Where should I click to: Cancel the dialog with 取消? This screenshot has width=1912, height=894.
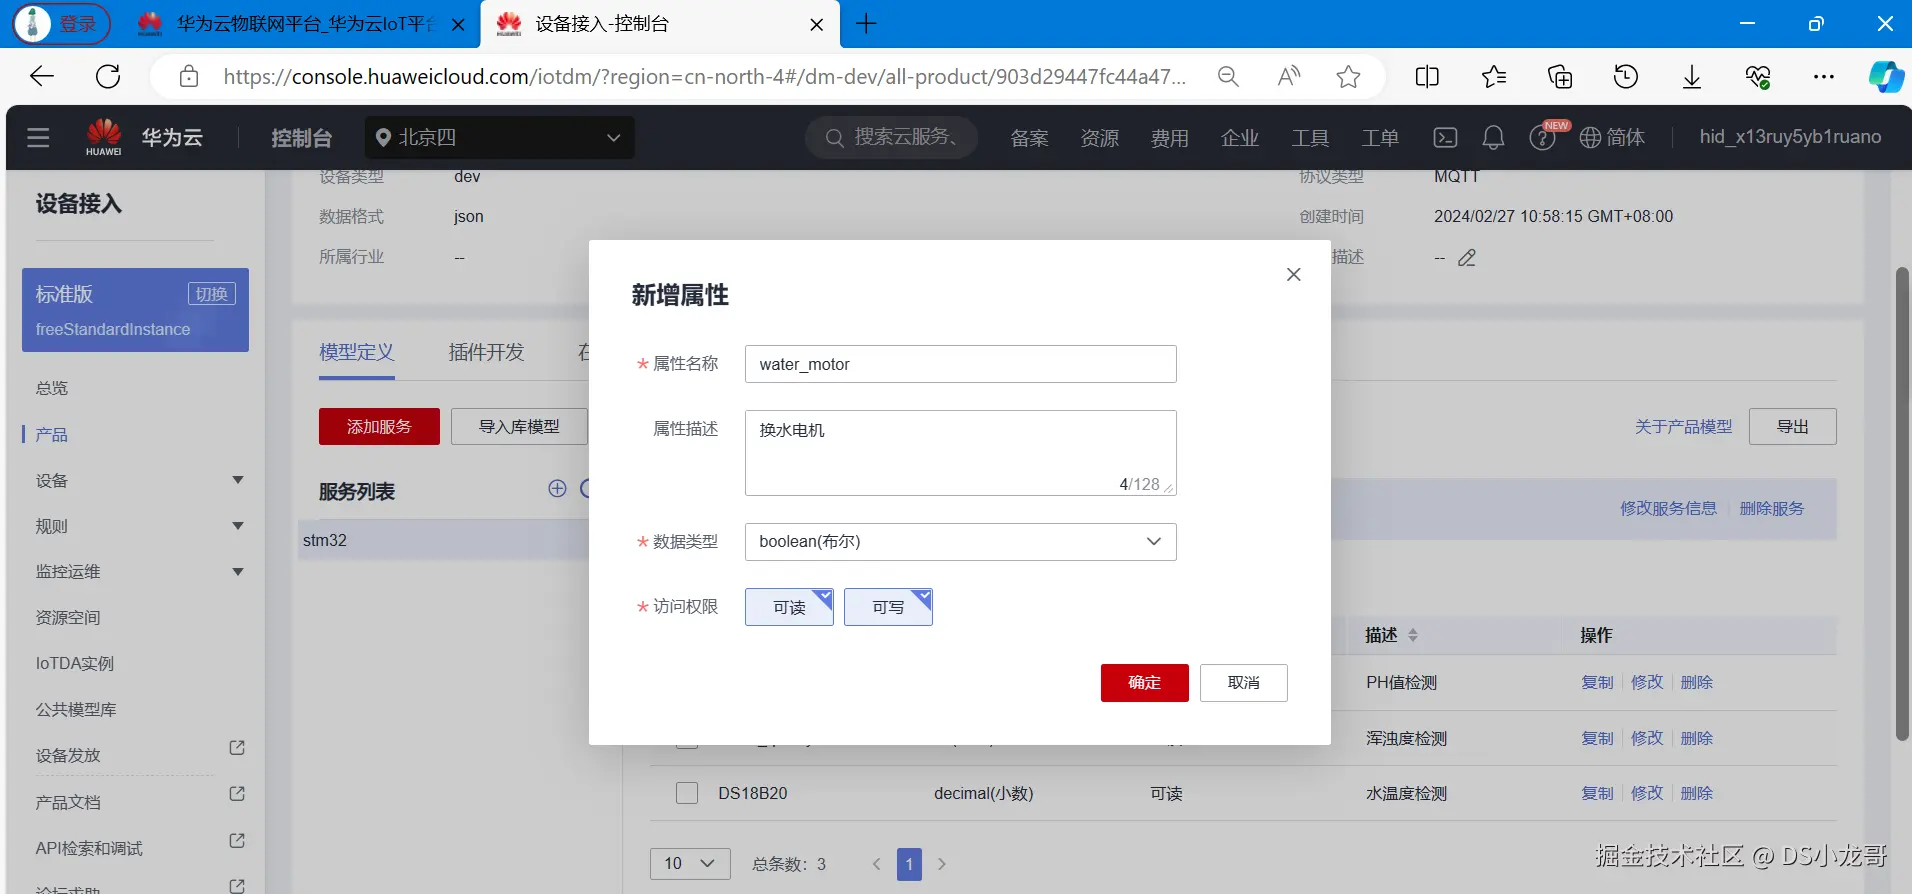(1244, 683)
